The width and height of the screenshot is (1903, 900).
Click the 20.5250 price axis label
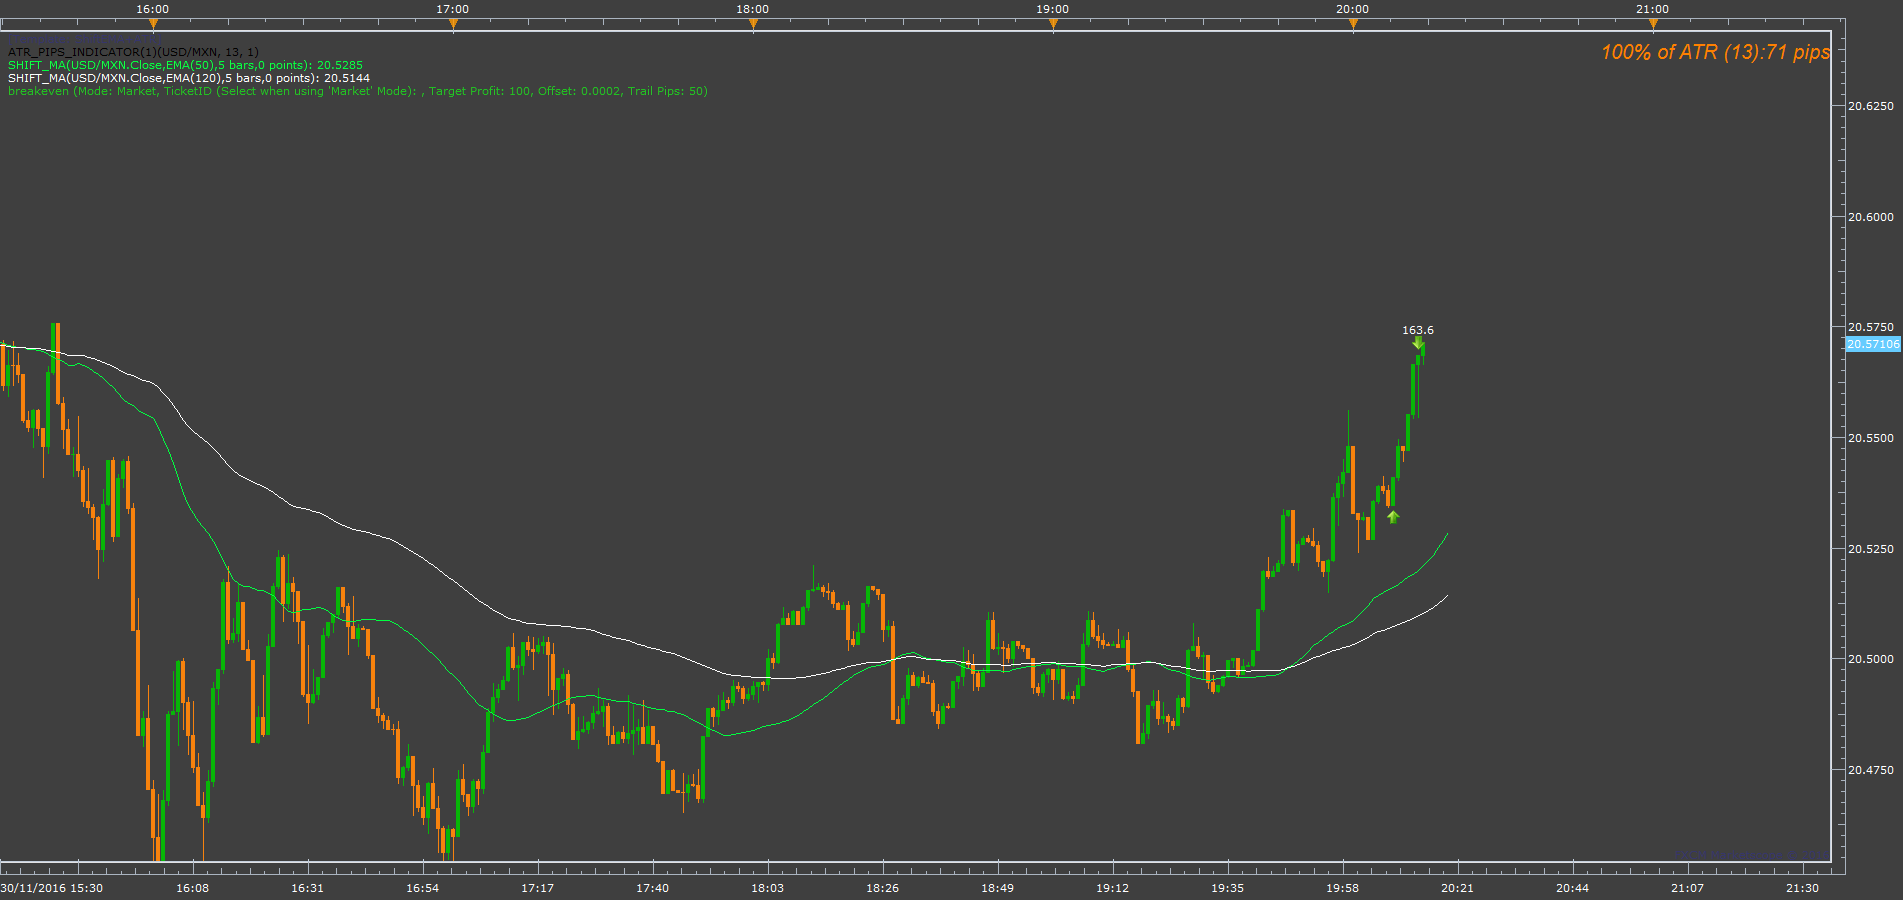[x=1871, y=549]
